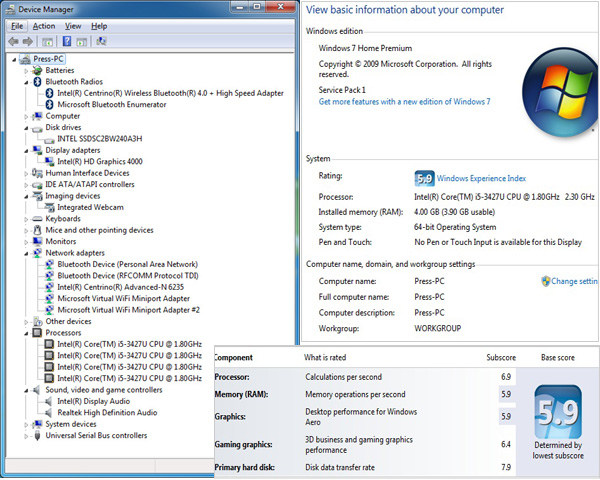The height and width of the screenshot is (480, 600).
Task: Minimize the Device Manager window
Action: [x=240, y=7]
